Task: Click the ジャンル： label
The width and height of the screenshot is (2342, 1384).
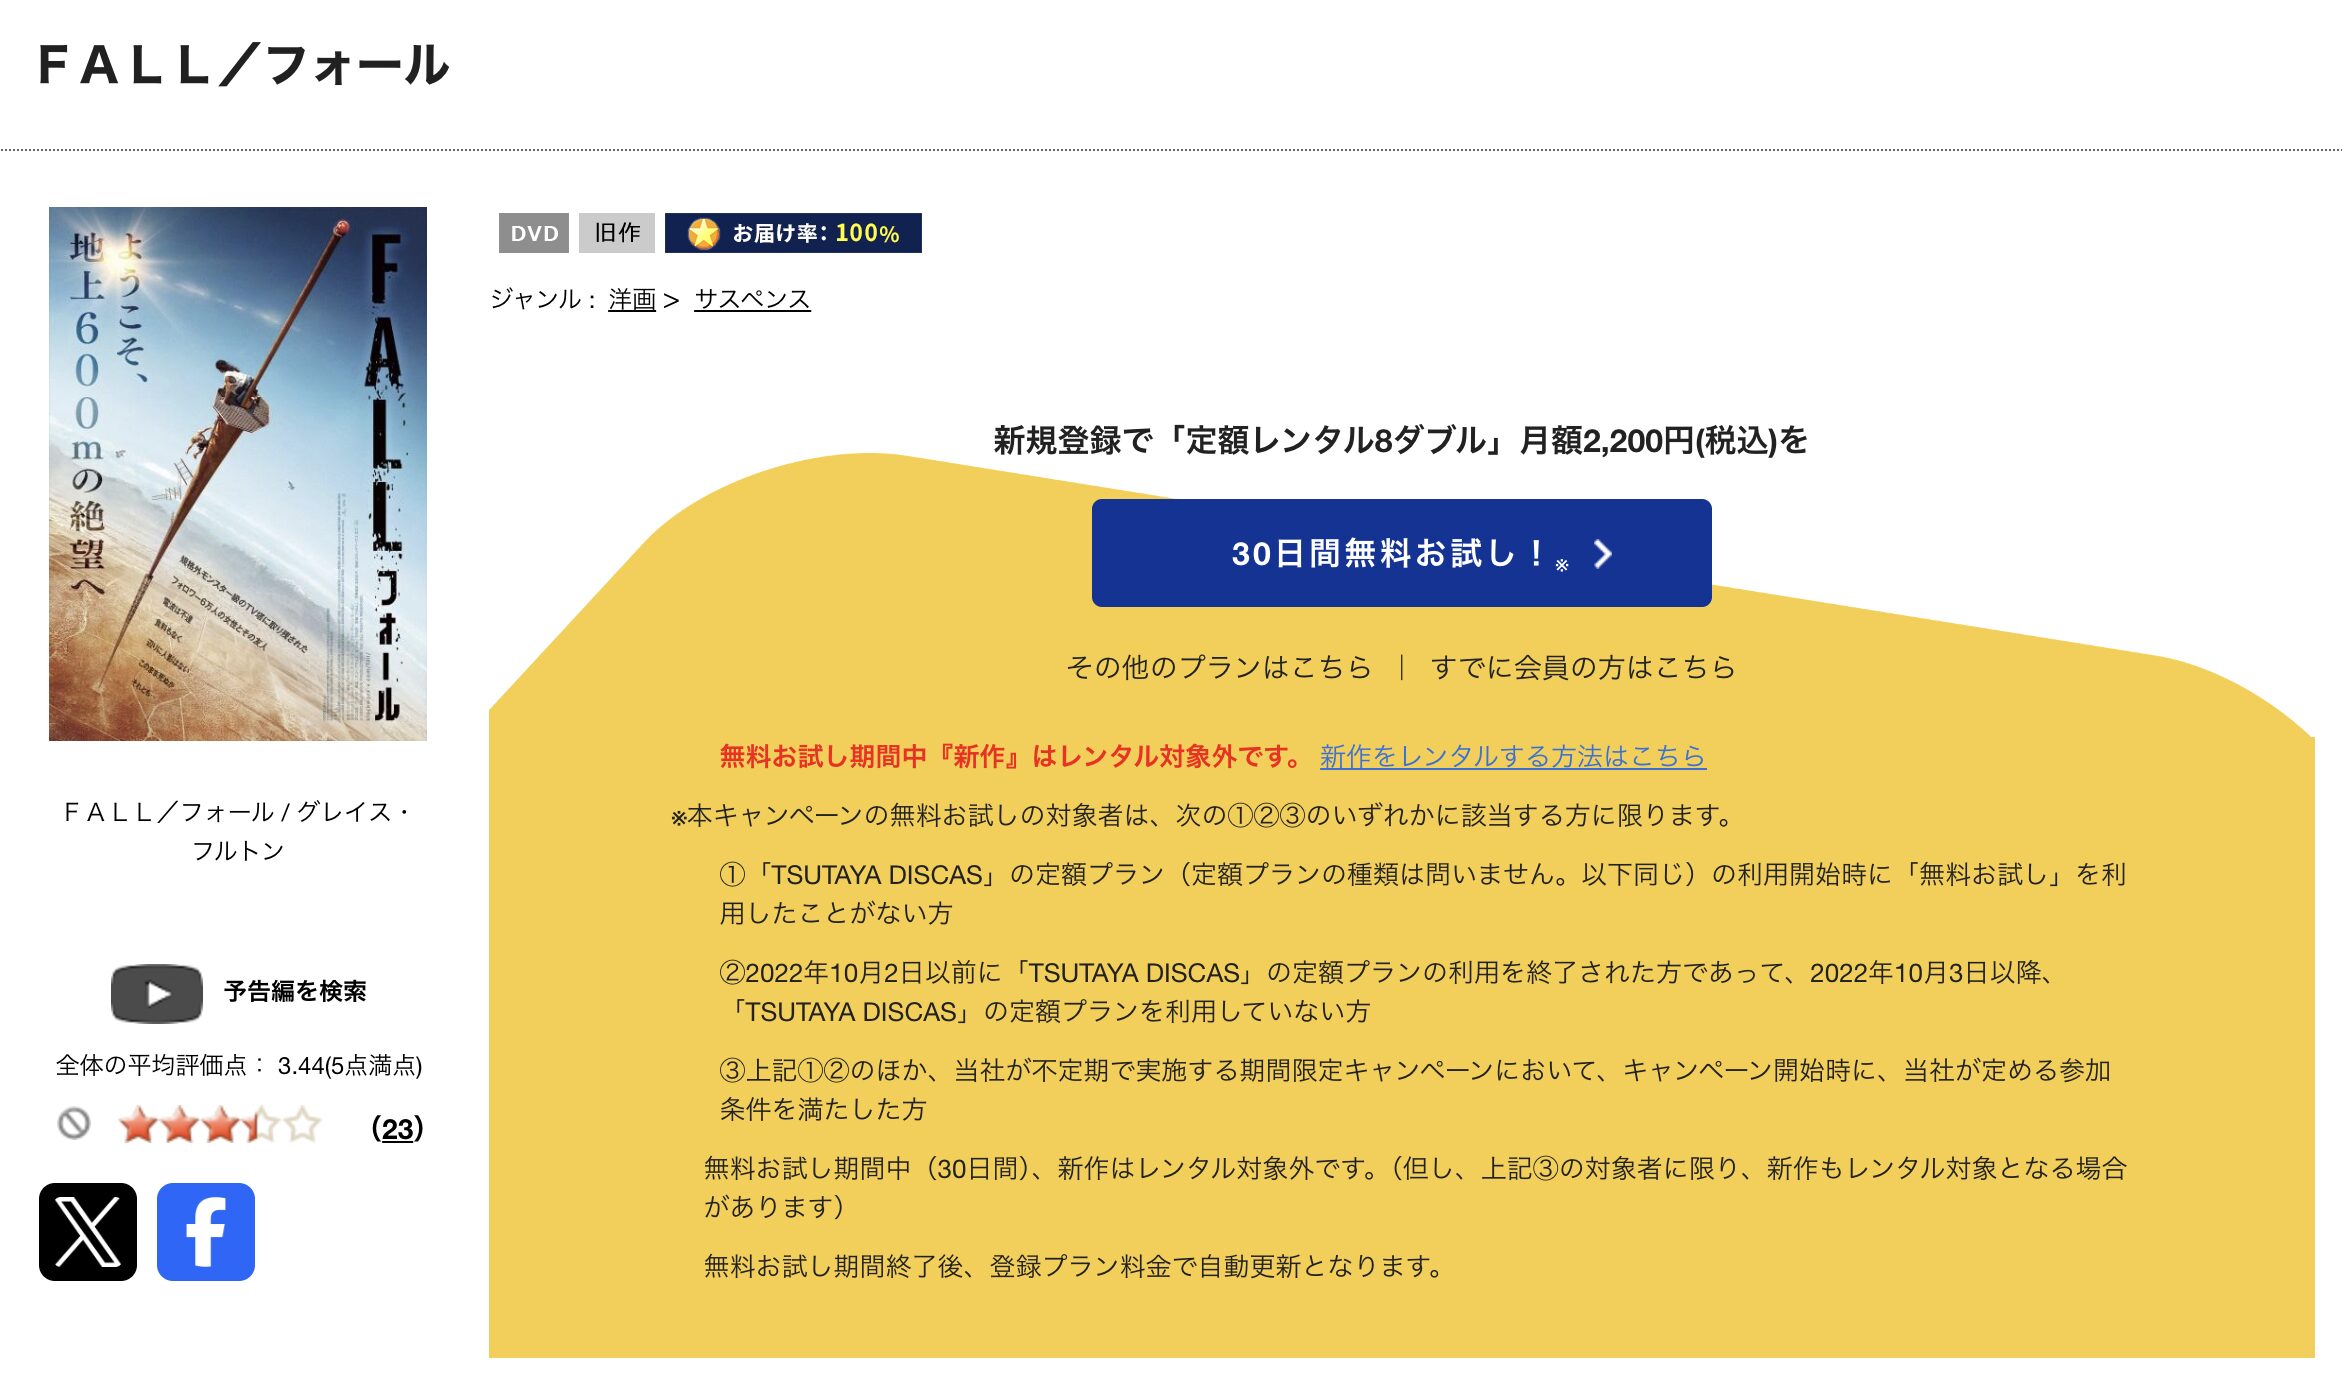Action: (543, 299)
